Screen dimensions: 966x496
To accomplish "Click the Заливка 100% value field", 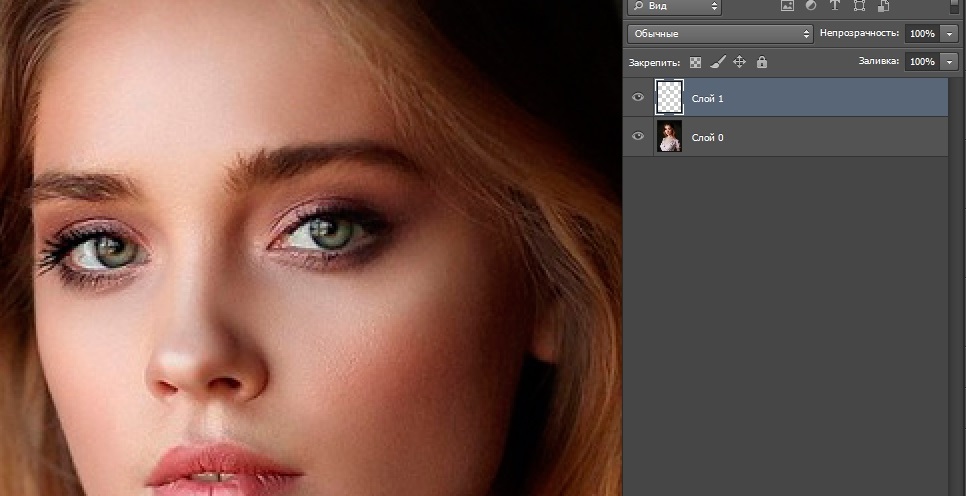I will tap(922, 62).
